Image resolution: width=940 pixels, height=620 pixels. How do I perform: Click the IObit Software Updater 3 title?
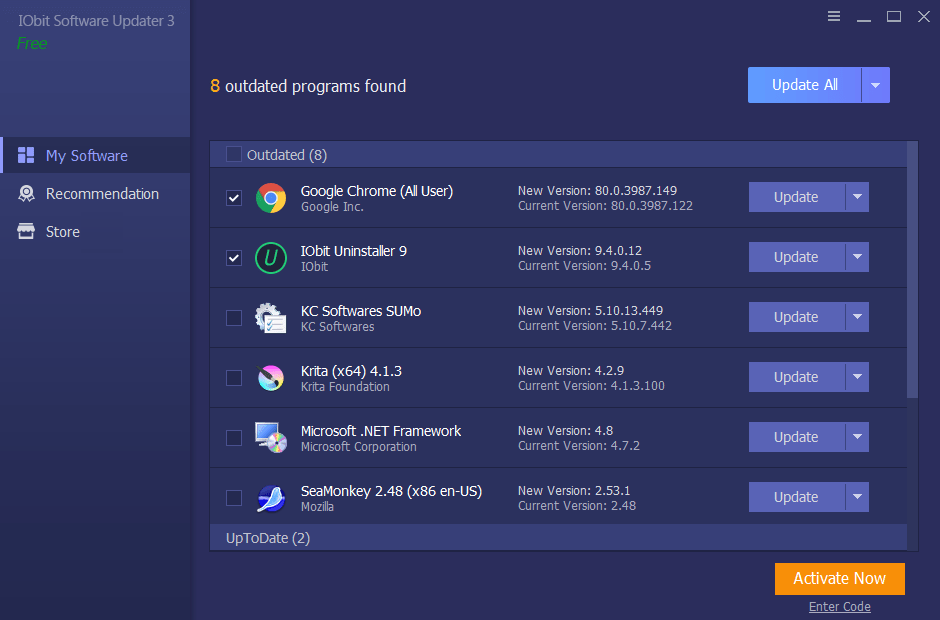tap(97, 21)
